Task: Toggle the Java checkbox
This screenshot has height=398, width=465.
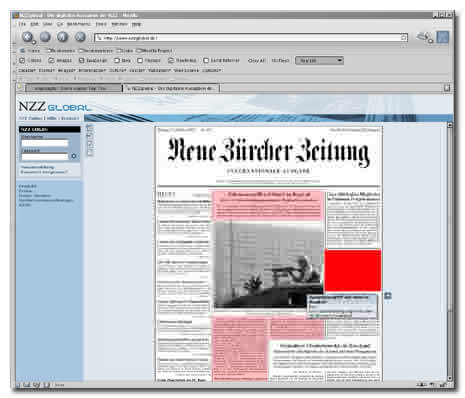Action: [117, 60]
